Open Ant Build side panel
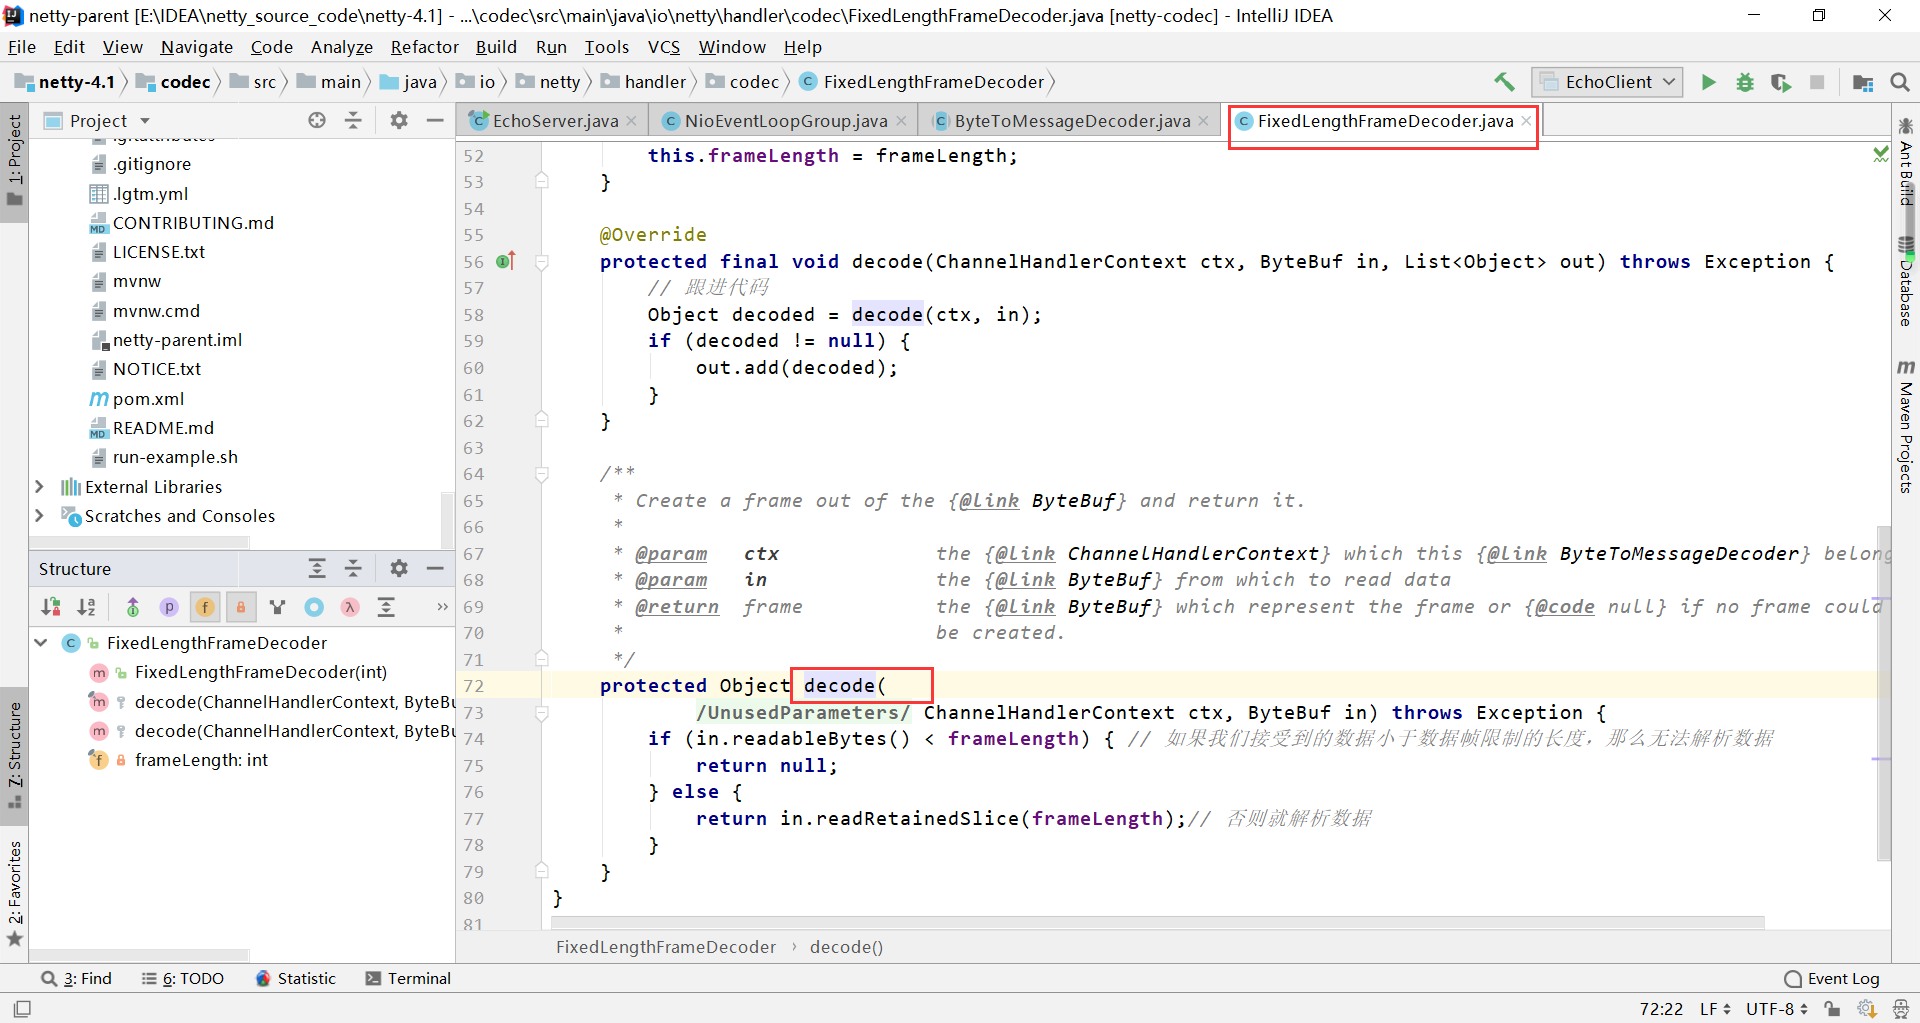The width and height of the screenshot is (1920, 1023). point(1906,161)
